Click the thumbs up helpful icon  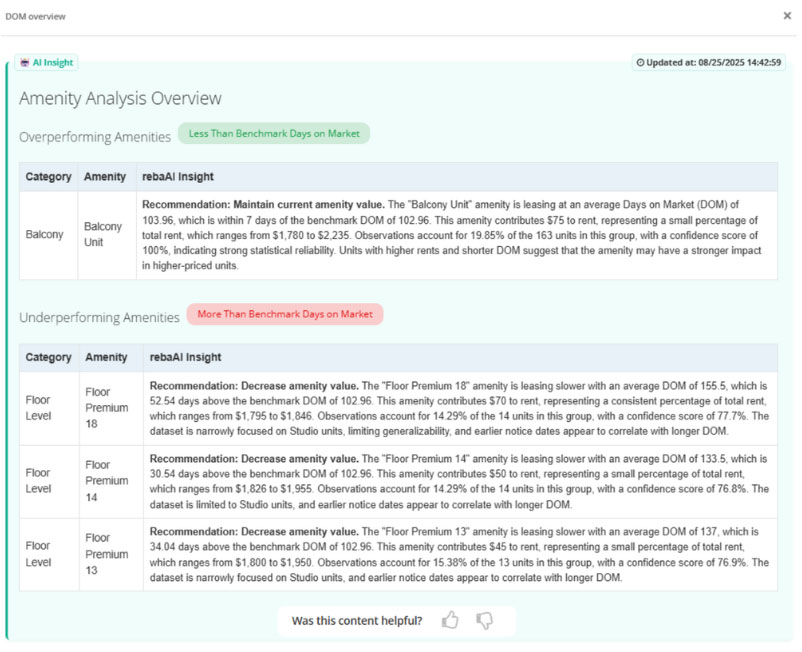pos(450,620)
